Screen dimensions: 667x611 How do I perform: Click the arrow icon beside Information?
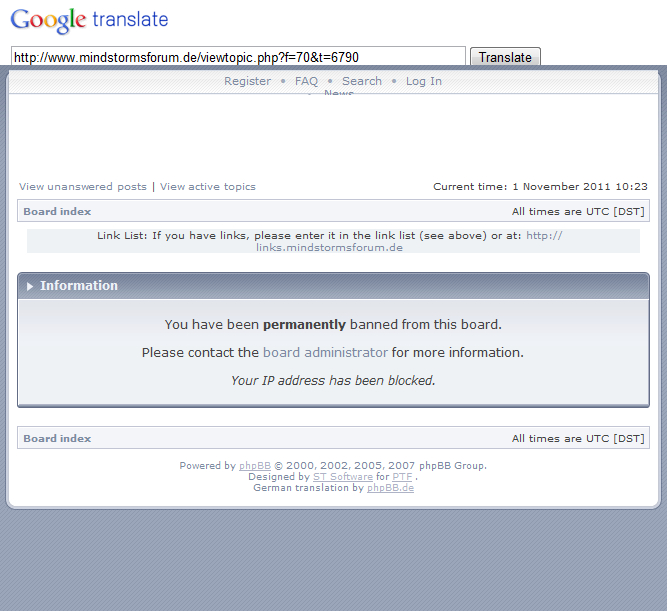click(x=30, y=286)
